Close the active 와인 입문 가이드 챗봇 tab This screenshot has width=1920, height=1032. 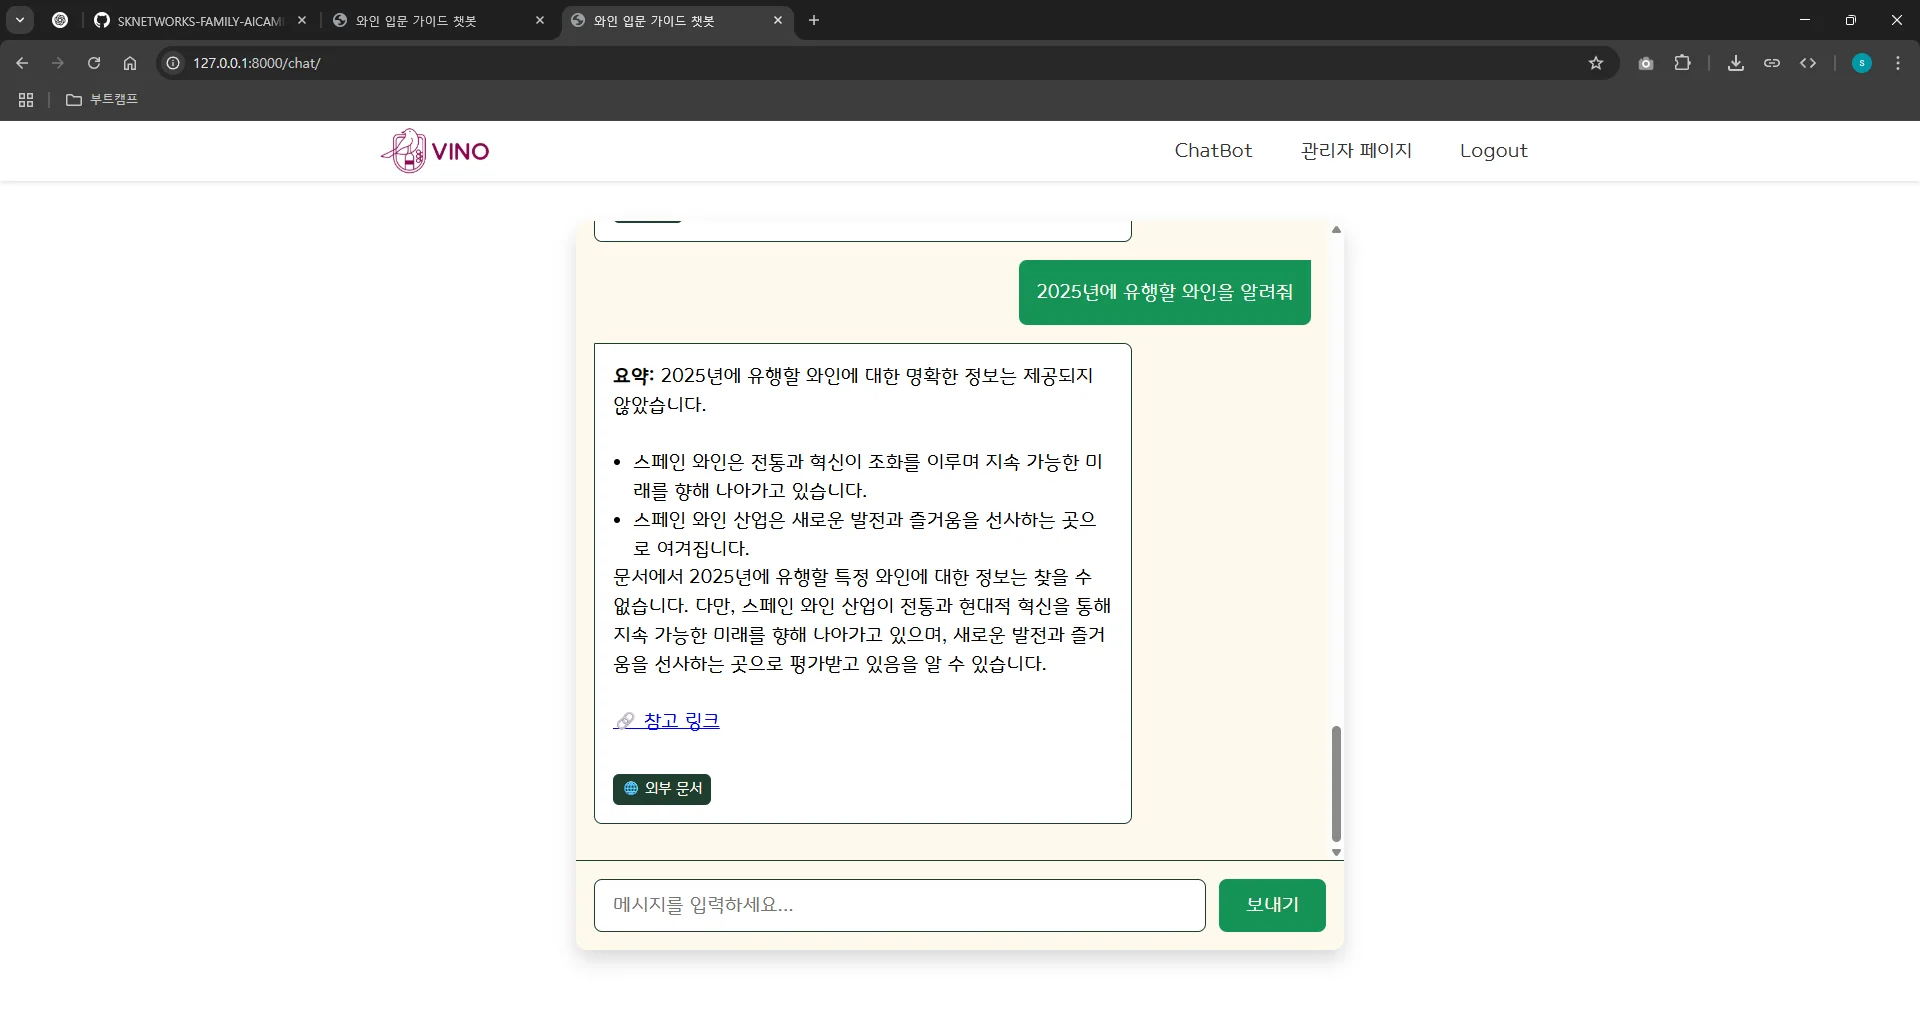click(778, 20)
